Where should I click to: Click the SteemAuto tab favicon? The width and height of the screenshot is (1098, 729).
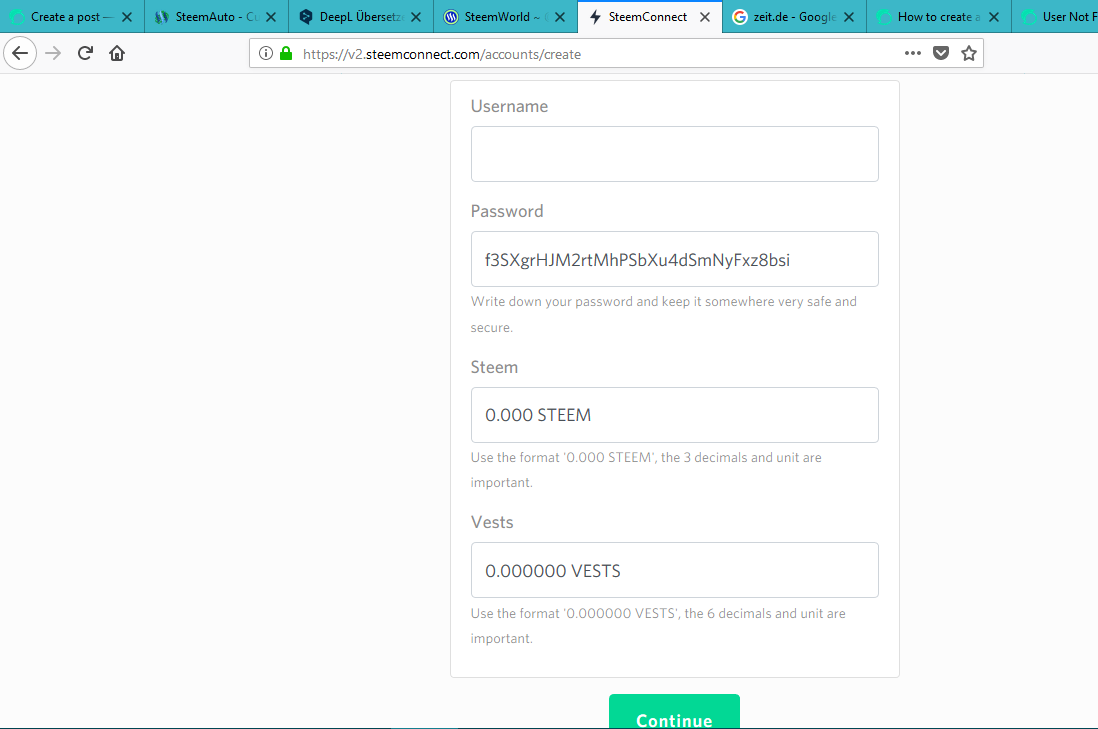[162, 17]
